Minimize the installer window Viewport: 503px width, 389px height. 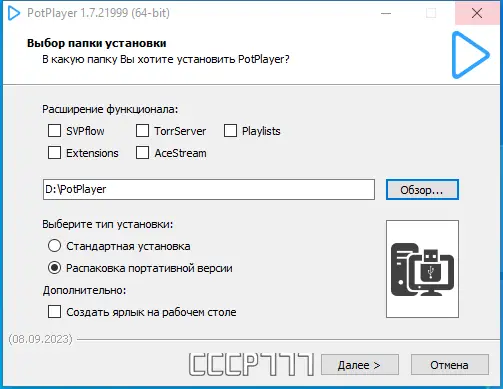(x=386, y=13)
